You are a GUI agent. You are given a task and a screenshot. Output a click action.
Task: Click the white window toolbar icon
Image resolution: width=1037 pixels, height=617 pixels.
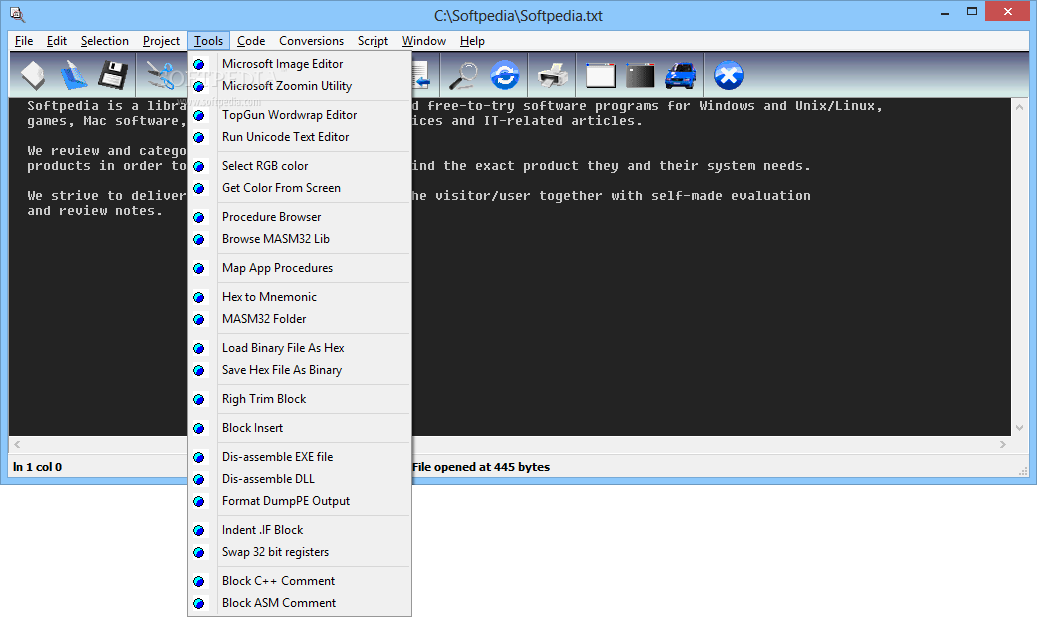point(601,75)
